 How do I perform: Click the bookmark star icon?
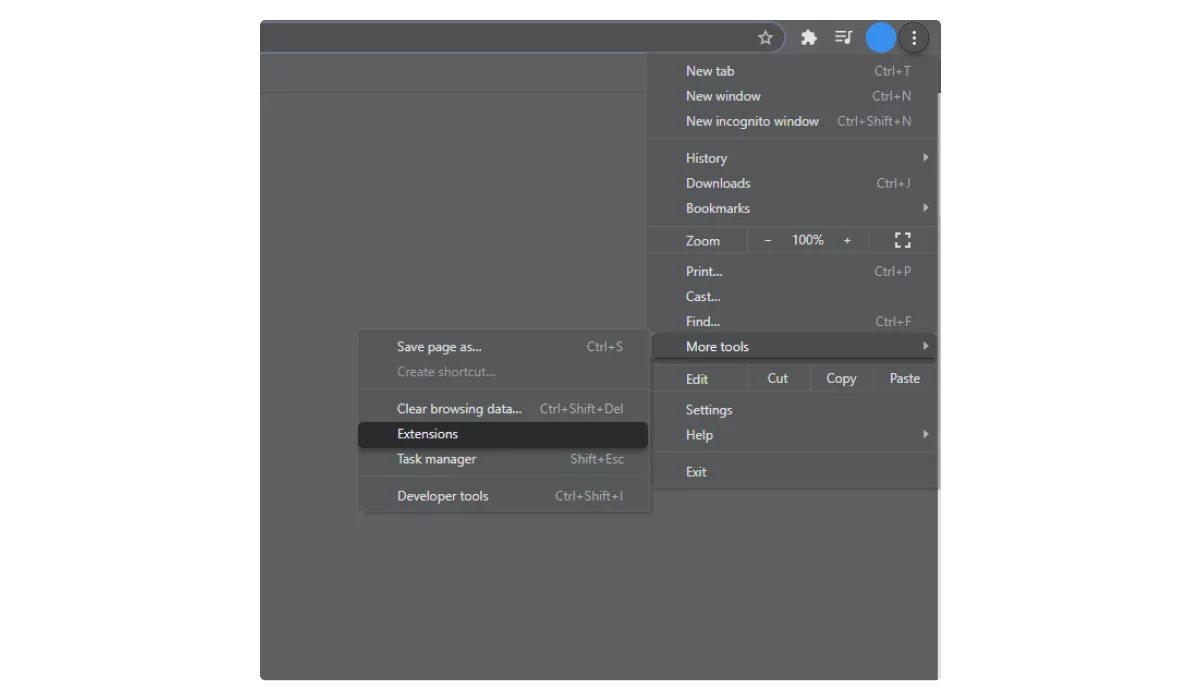pyautogui.click(x=765, y=38)
